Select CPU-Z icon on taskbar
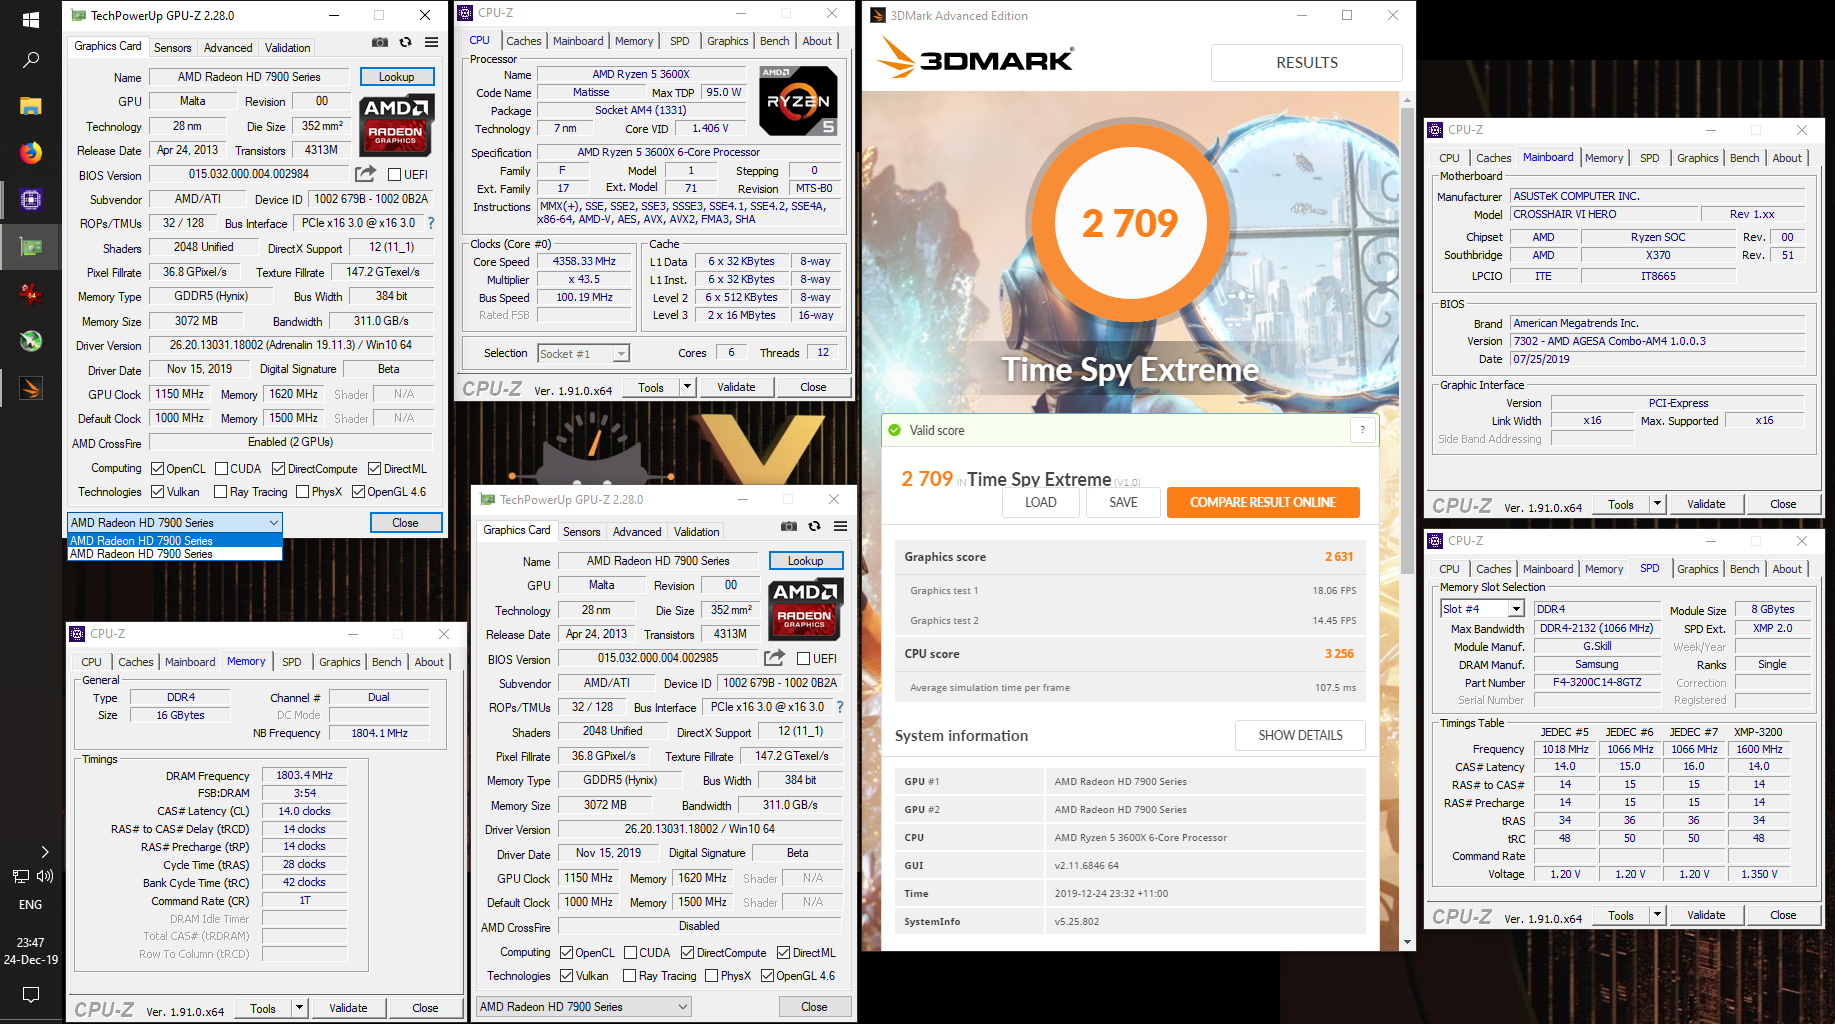1835x1024 pixels. click(x=30, y=199)
